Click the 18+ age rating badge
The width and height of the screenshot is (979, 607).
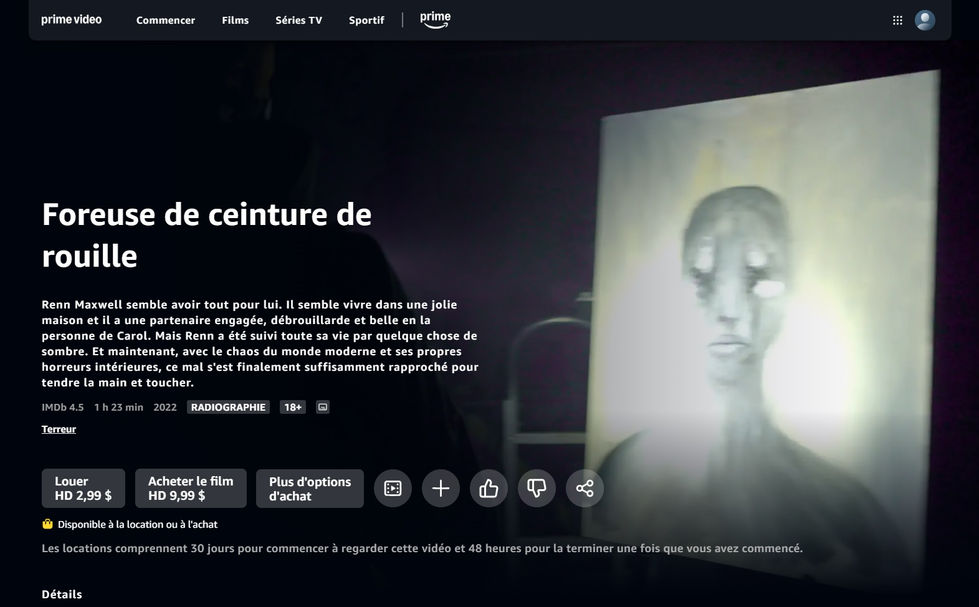(293, 407)
